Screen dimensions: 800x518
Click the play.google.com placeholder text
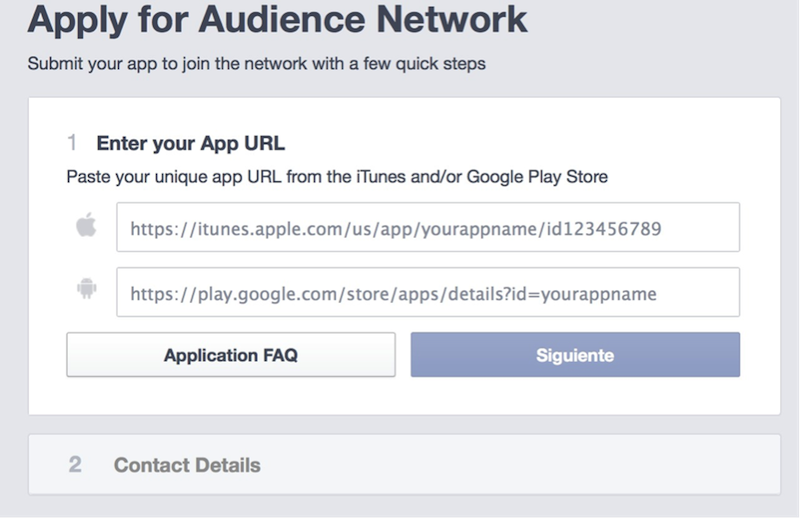coord(393,293)
